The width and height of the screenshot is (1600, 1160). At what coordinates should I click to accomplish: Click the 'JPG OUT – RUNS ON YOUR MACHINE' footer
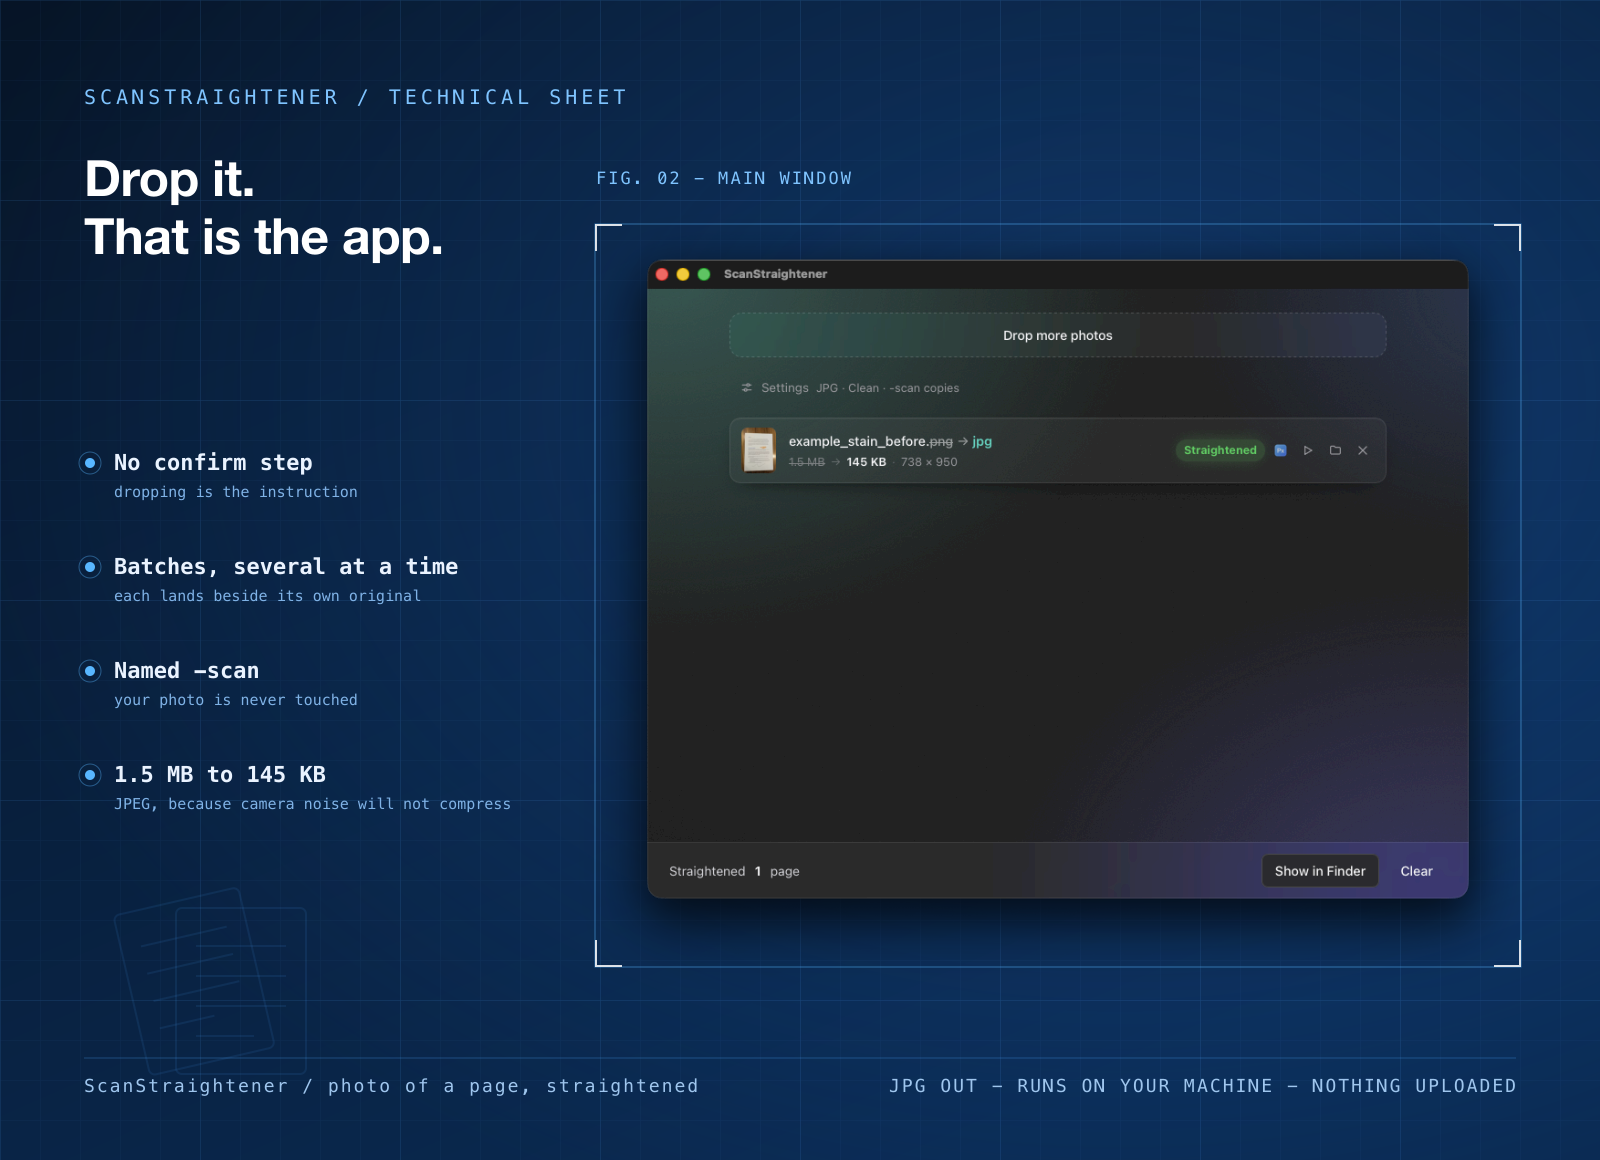point(1081,1086)
